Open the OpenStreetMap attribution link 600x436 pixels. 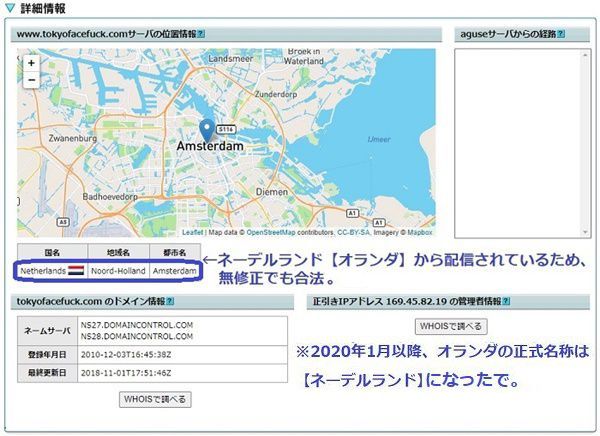pos(271,232)
